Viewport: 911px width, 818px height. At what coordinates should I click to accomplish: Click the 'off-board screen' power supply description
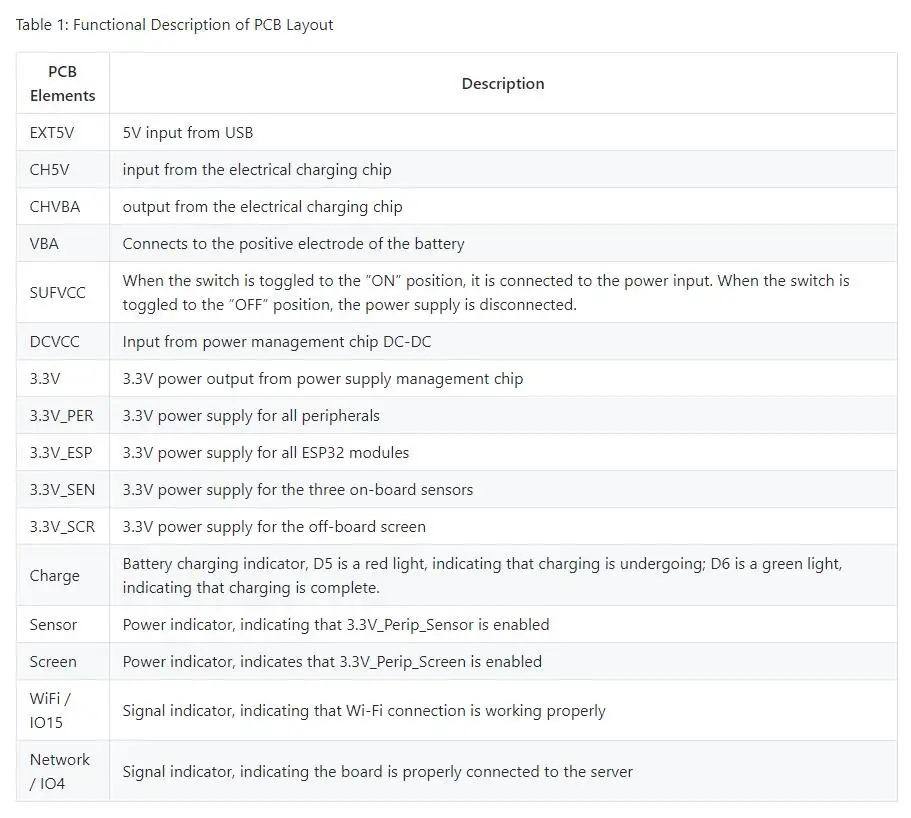tap(274, 526)
